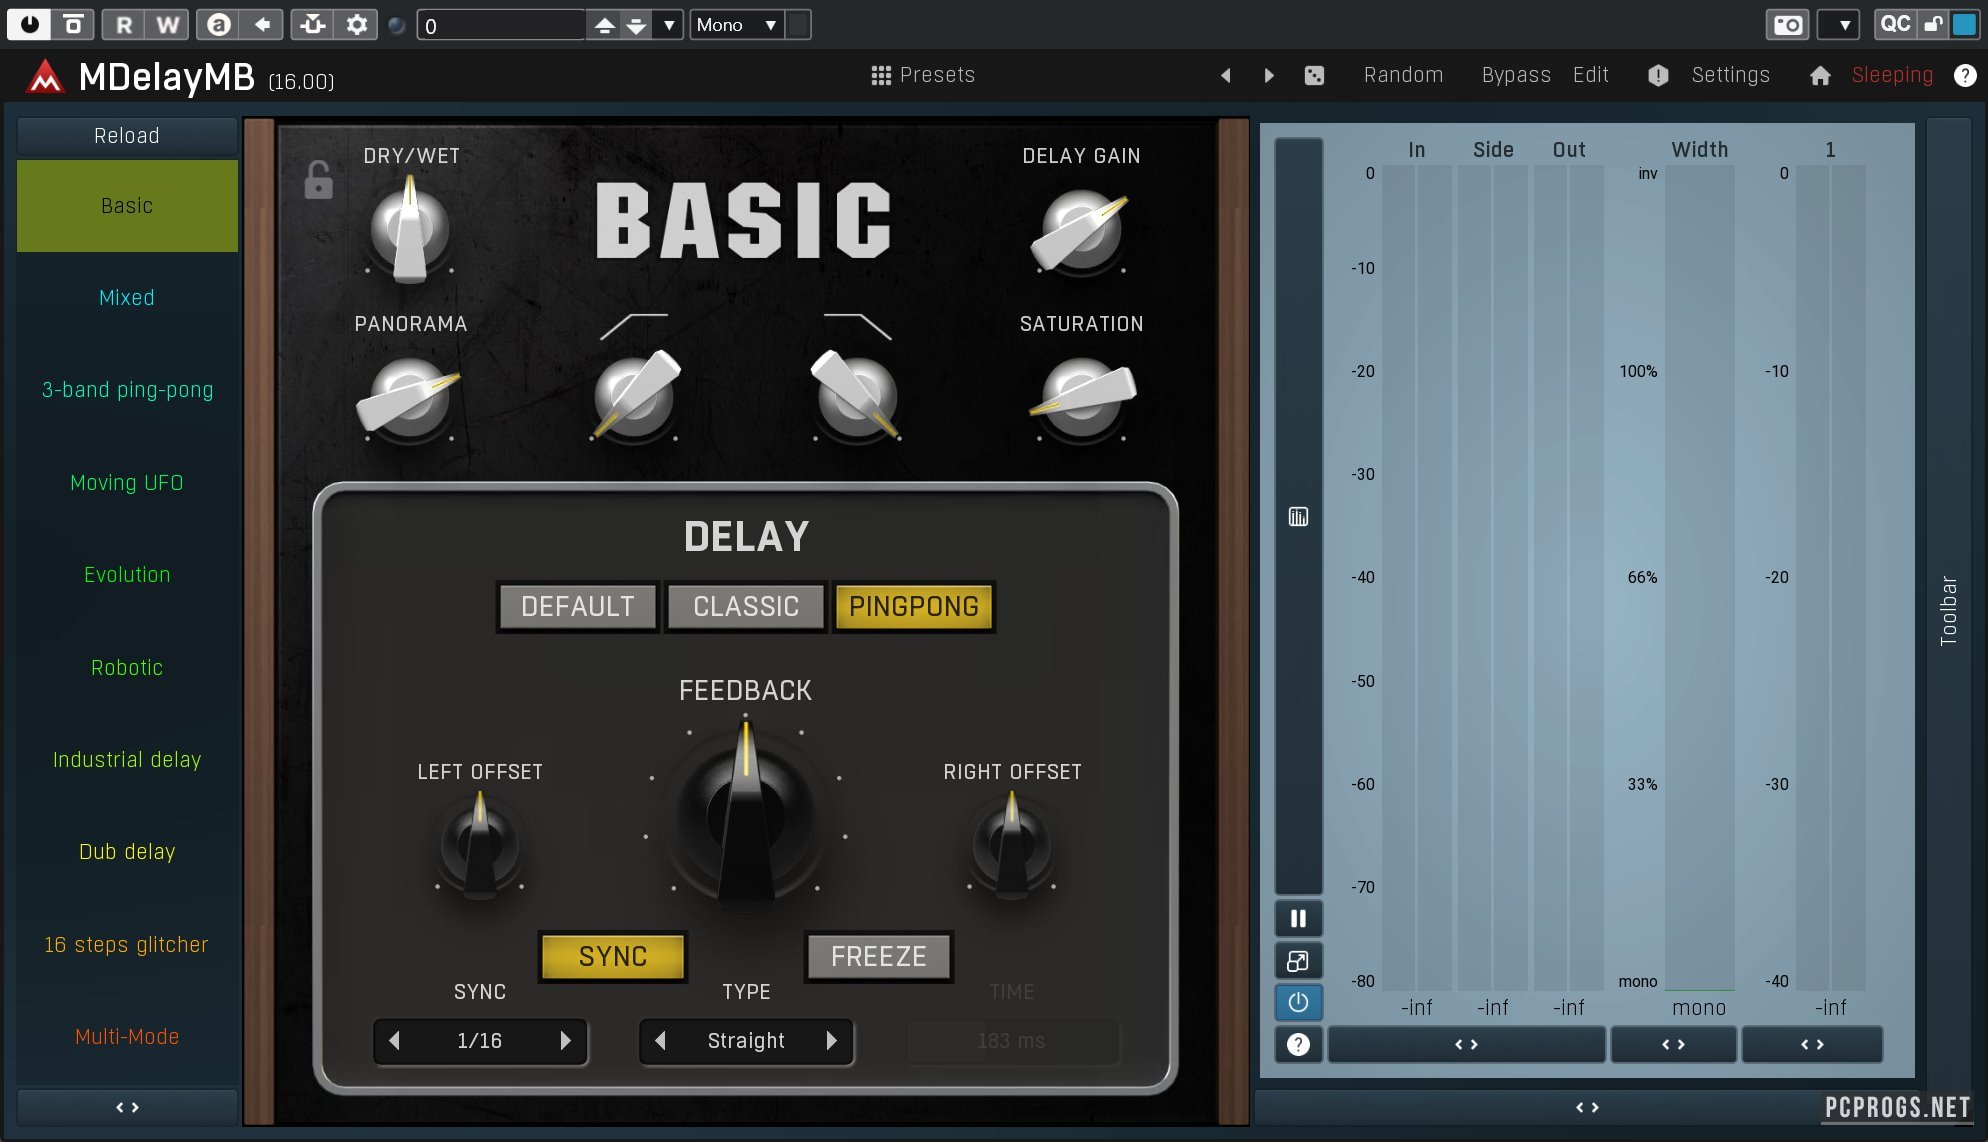This screenshot has height=1142, width=1988.
Task: Open the camera screenshot icon
Action: point(1788,24)
